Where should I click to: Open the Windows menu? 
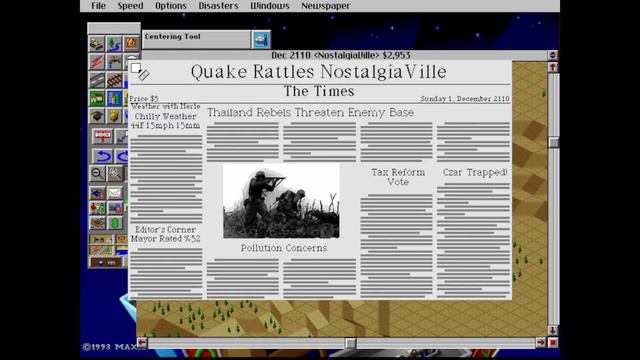coord(269,6)
